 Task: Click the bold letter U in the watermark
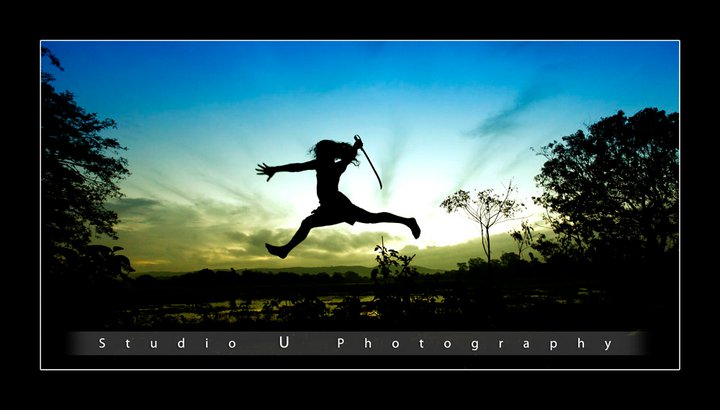(x=284, y=343)
